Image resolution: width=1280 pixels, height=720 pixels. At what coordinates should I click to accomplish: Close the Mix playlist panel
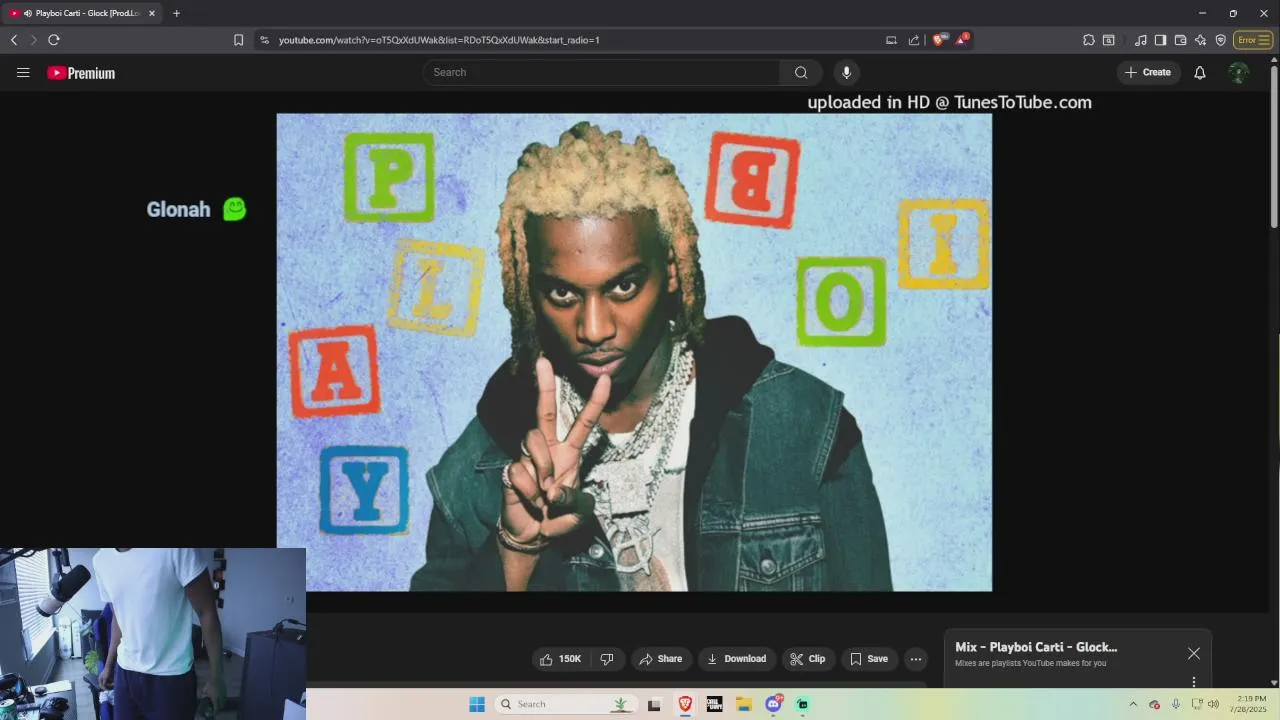pyautogui.click(x=1194, y=653)
